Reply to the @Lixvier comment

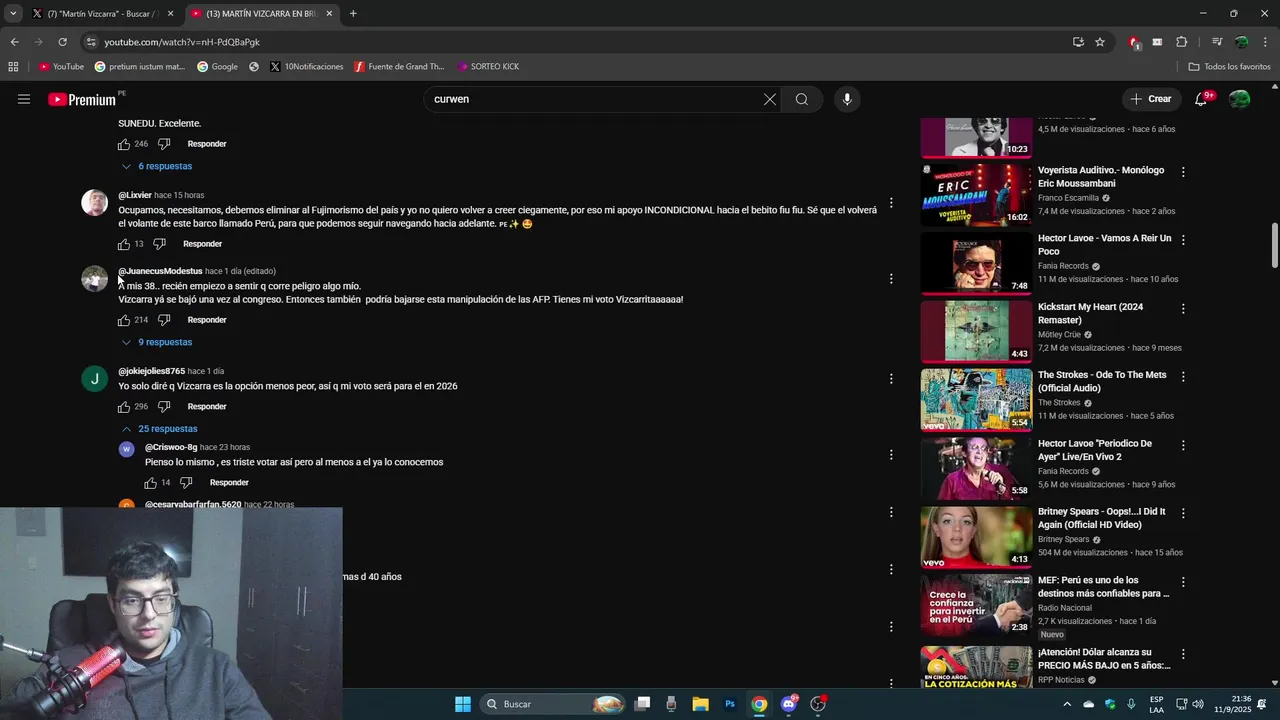coord(202,244)
